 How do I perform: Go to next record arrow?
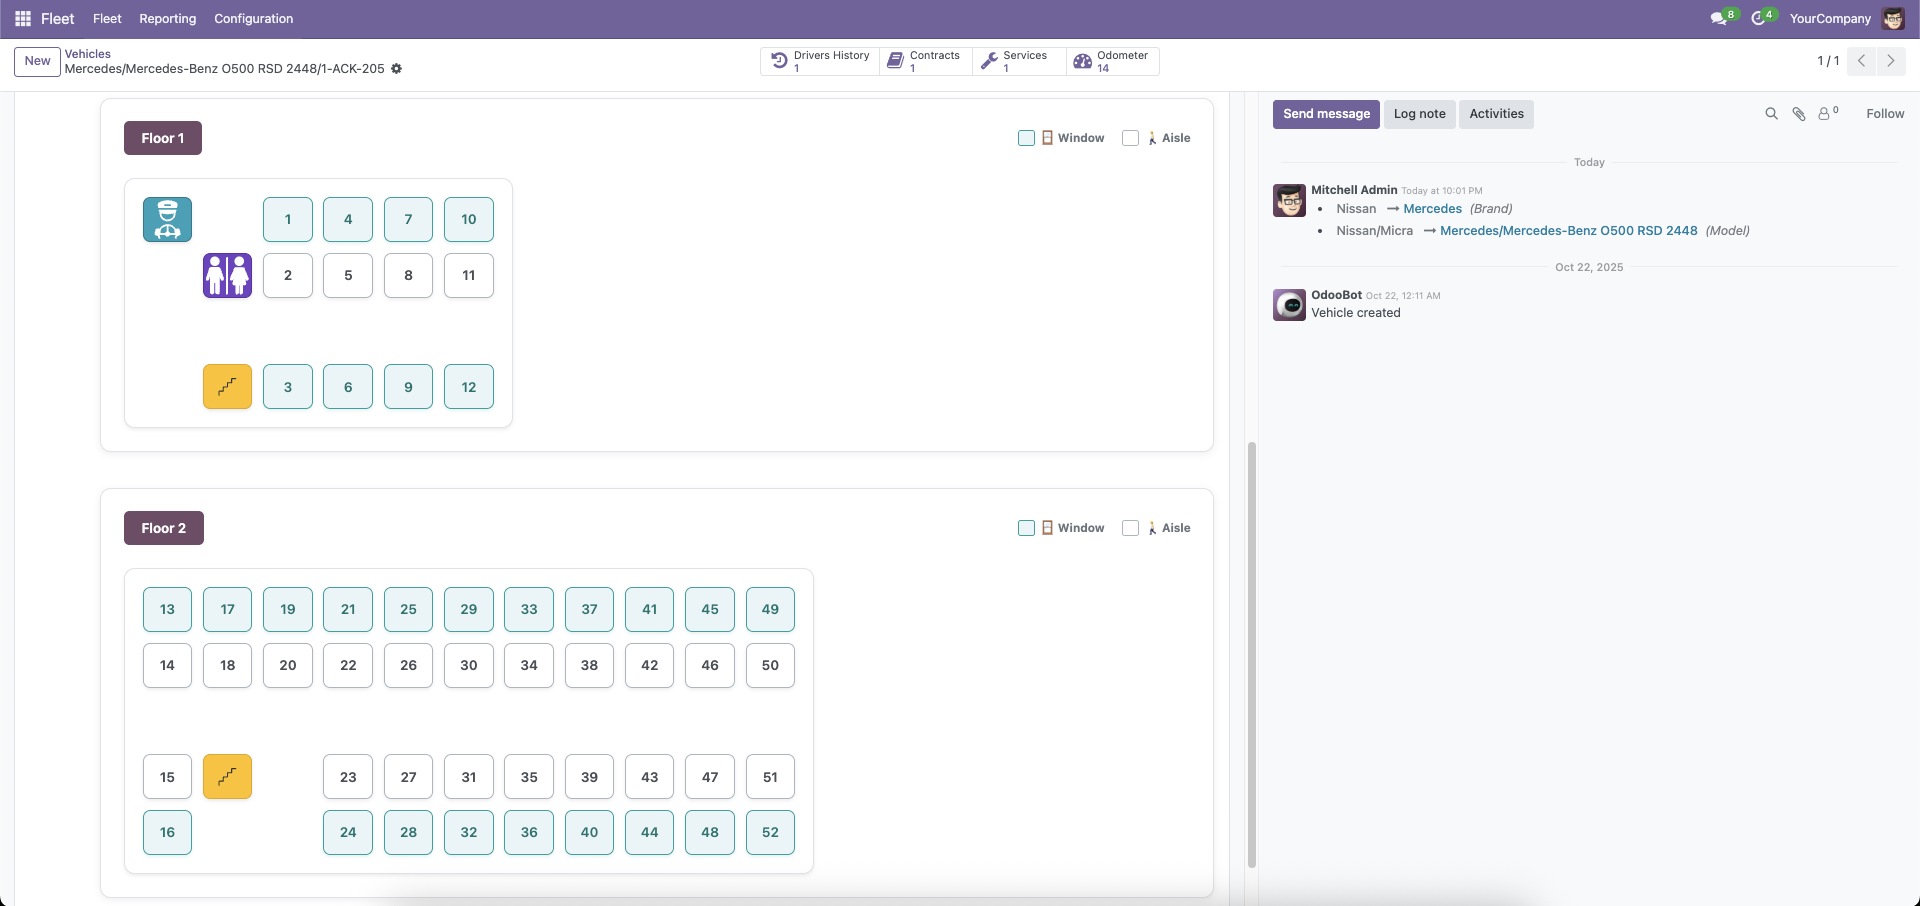tap(1890, 61)
